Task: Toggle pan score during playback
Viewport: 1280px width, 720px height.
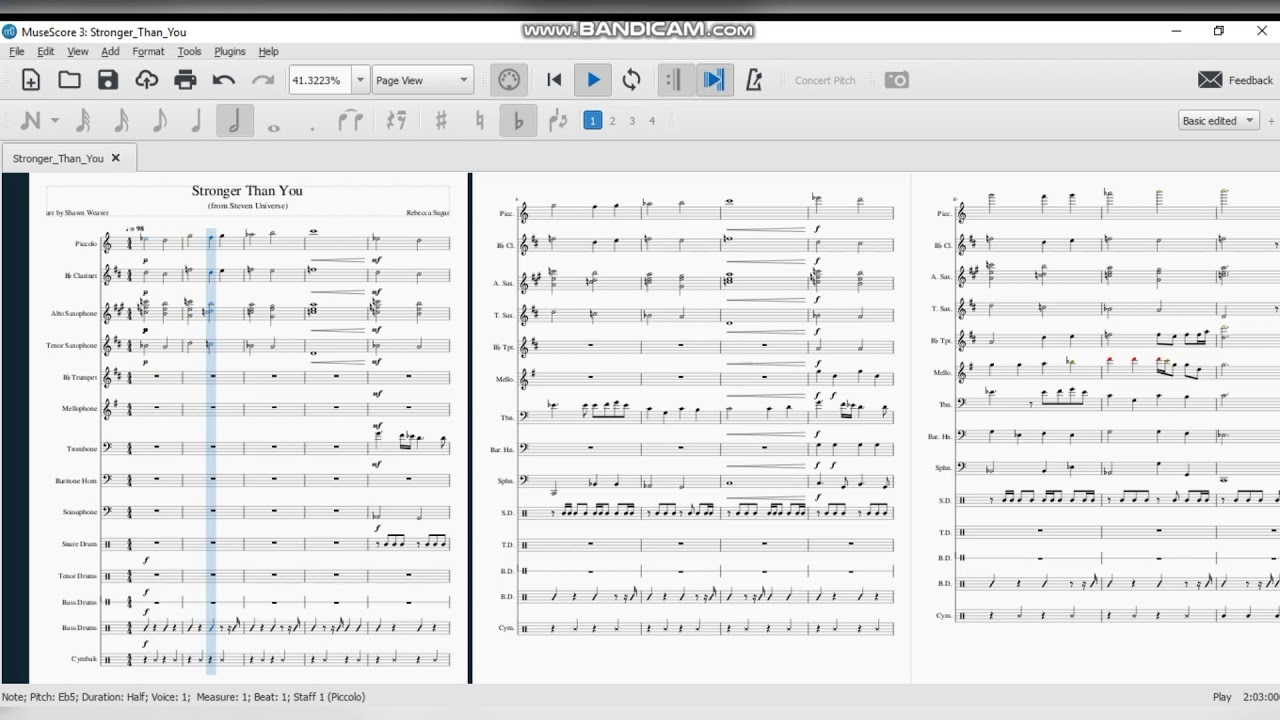Action: 714,80
